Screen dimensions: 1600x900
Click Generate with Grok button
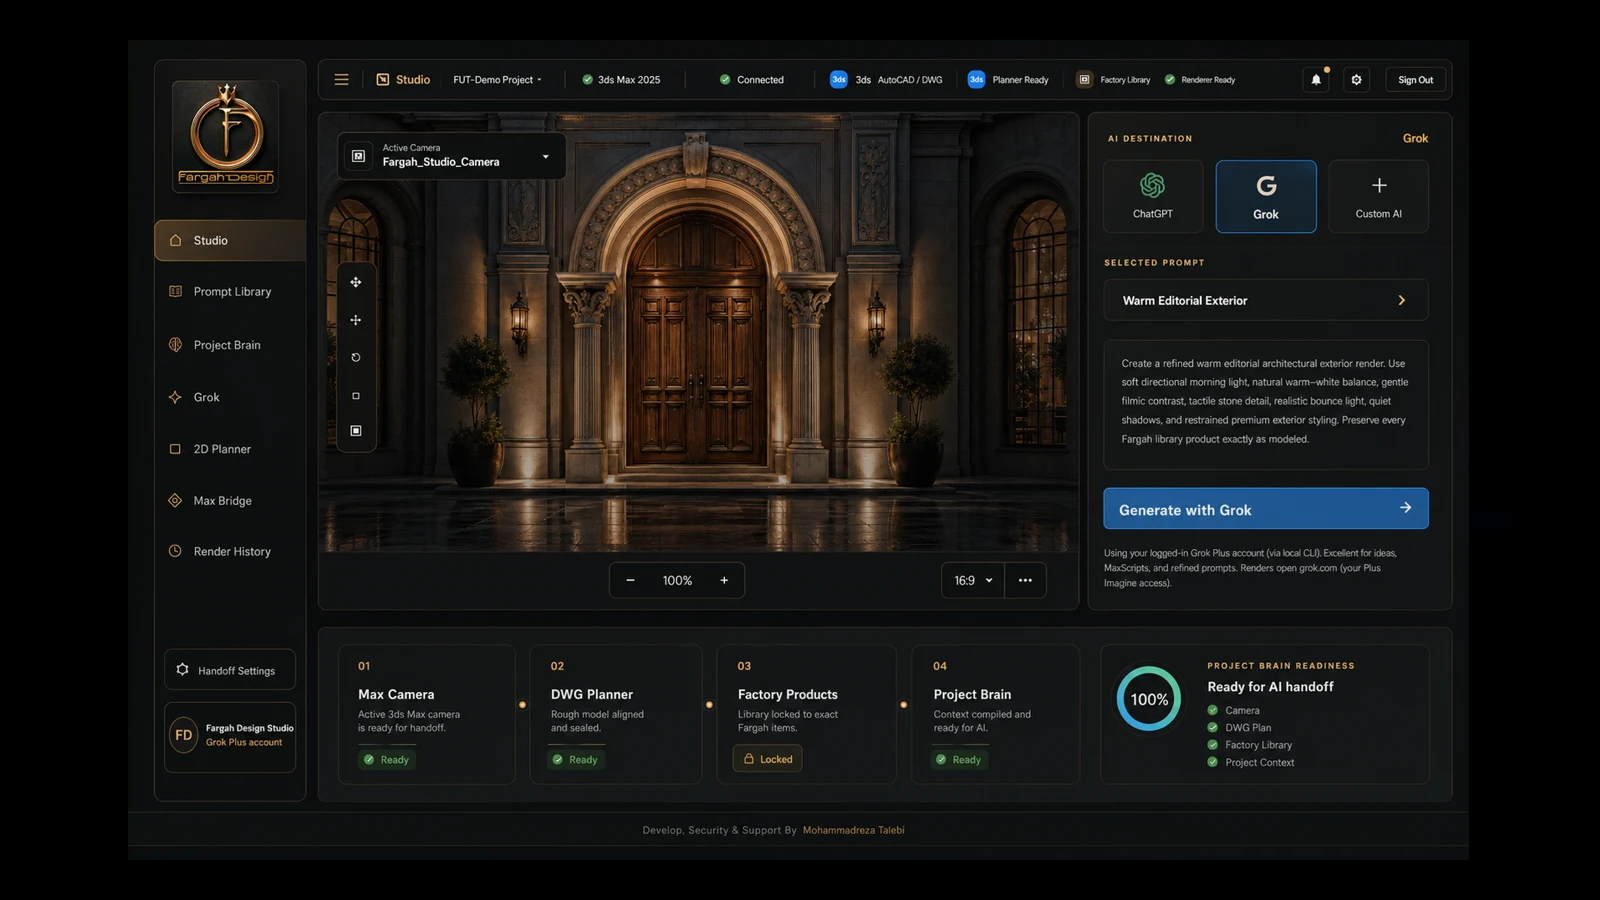point(1266,509)
